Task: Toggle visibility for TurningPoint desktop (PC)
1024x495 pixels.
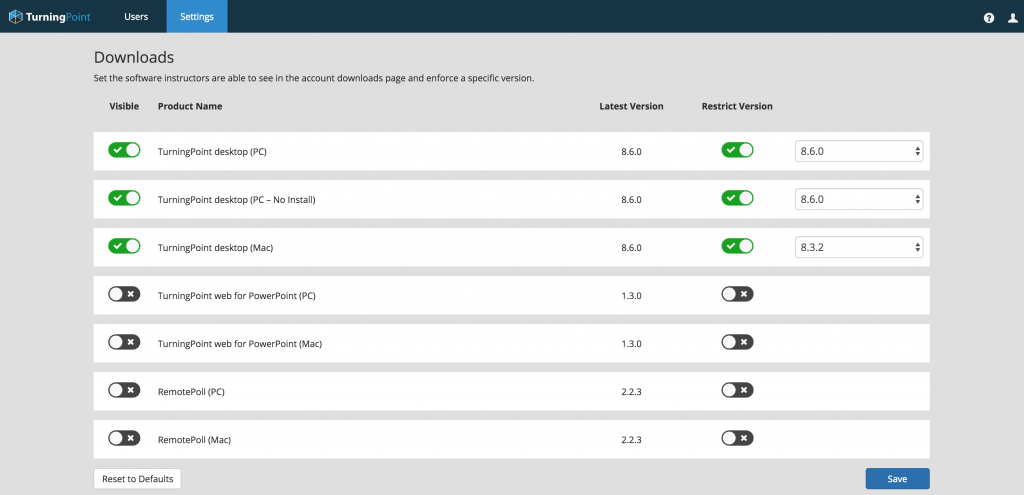Action: (x=124, y=150)
